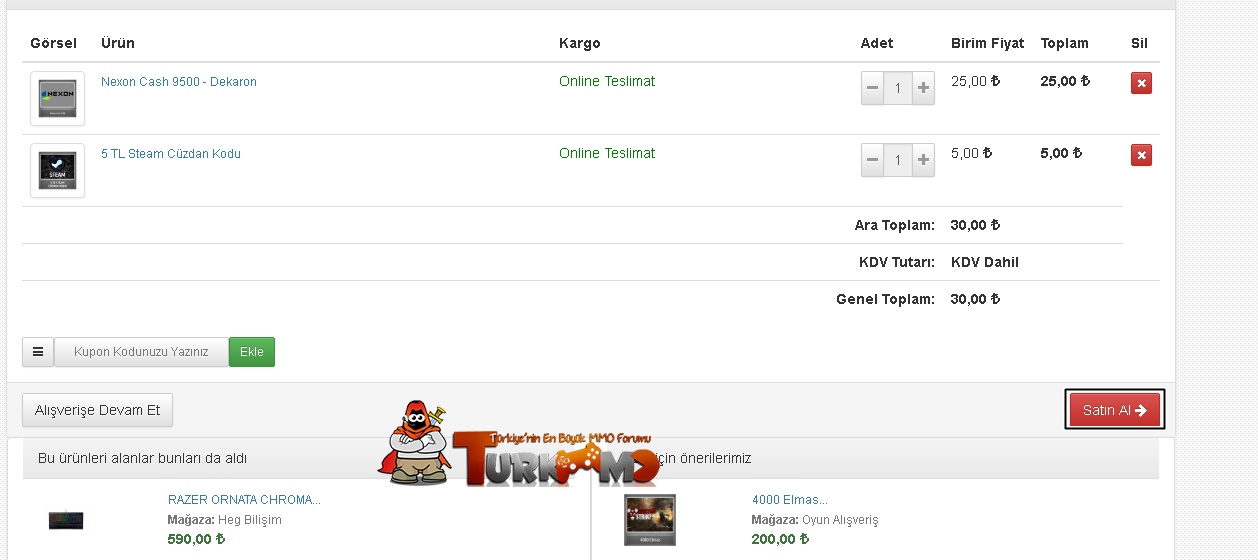Click the Kargo column header

tap(580, 43)
